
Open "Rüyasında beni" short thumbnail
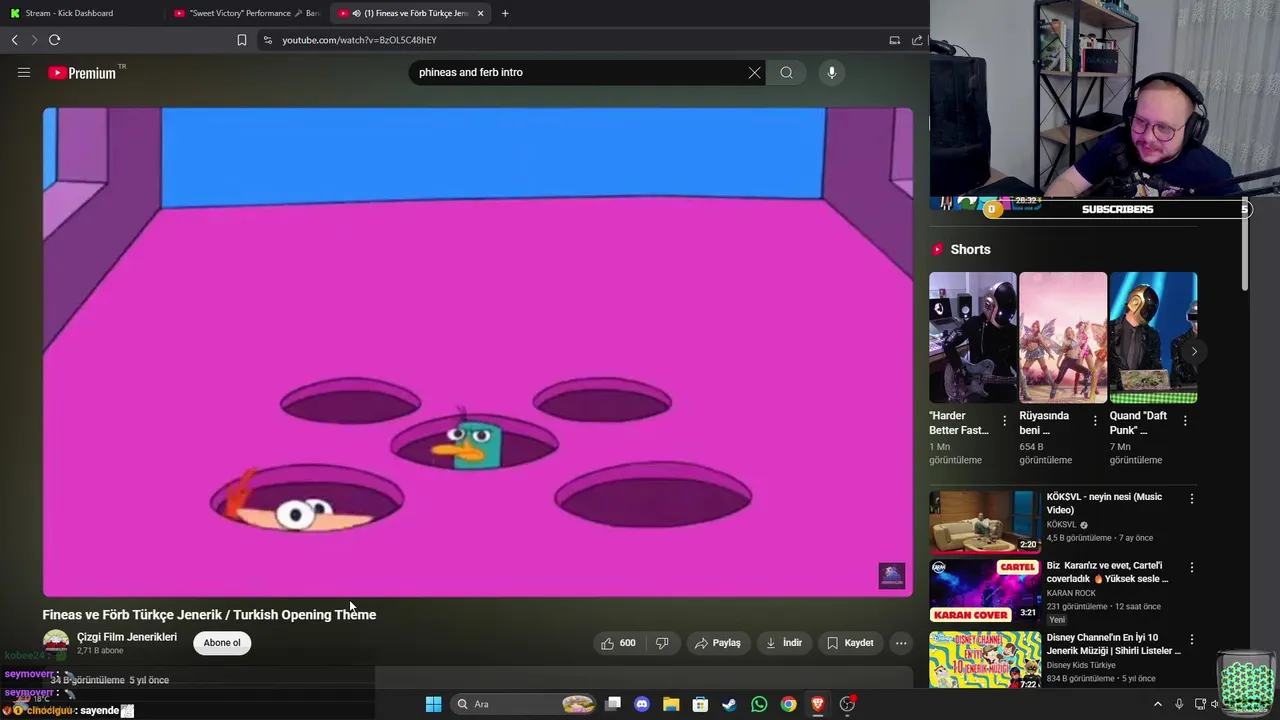click(1062, 337)
